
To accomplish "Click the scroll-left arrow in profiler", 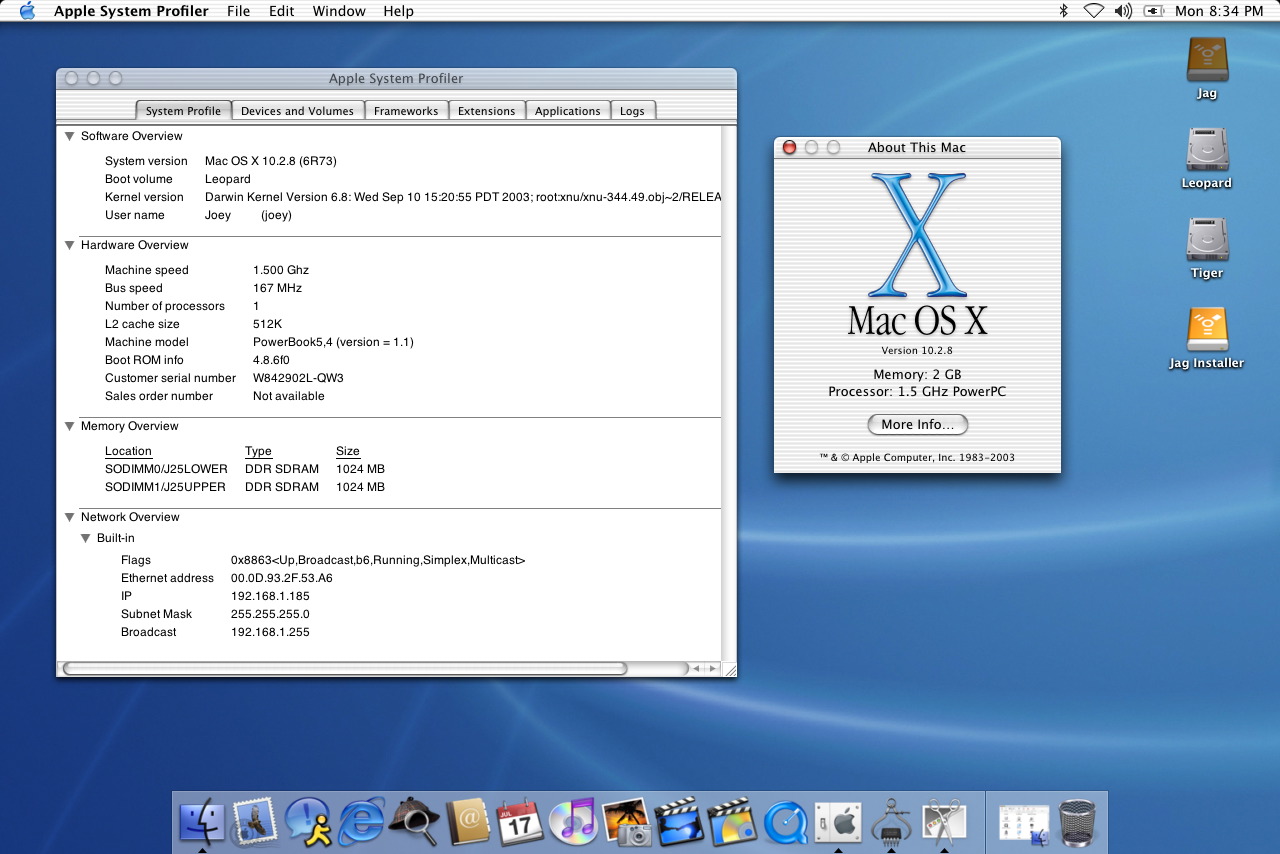I will (x=696, y=668).
